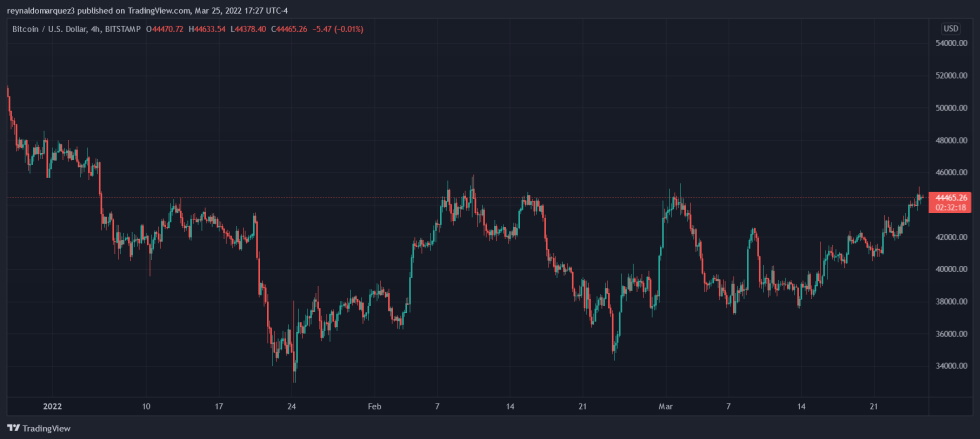This screenshot has height=439, width=980.
Task: Click the price axis label 42000.00
Action: click(x=949, y=238)
